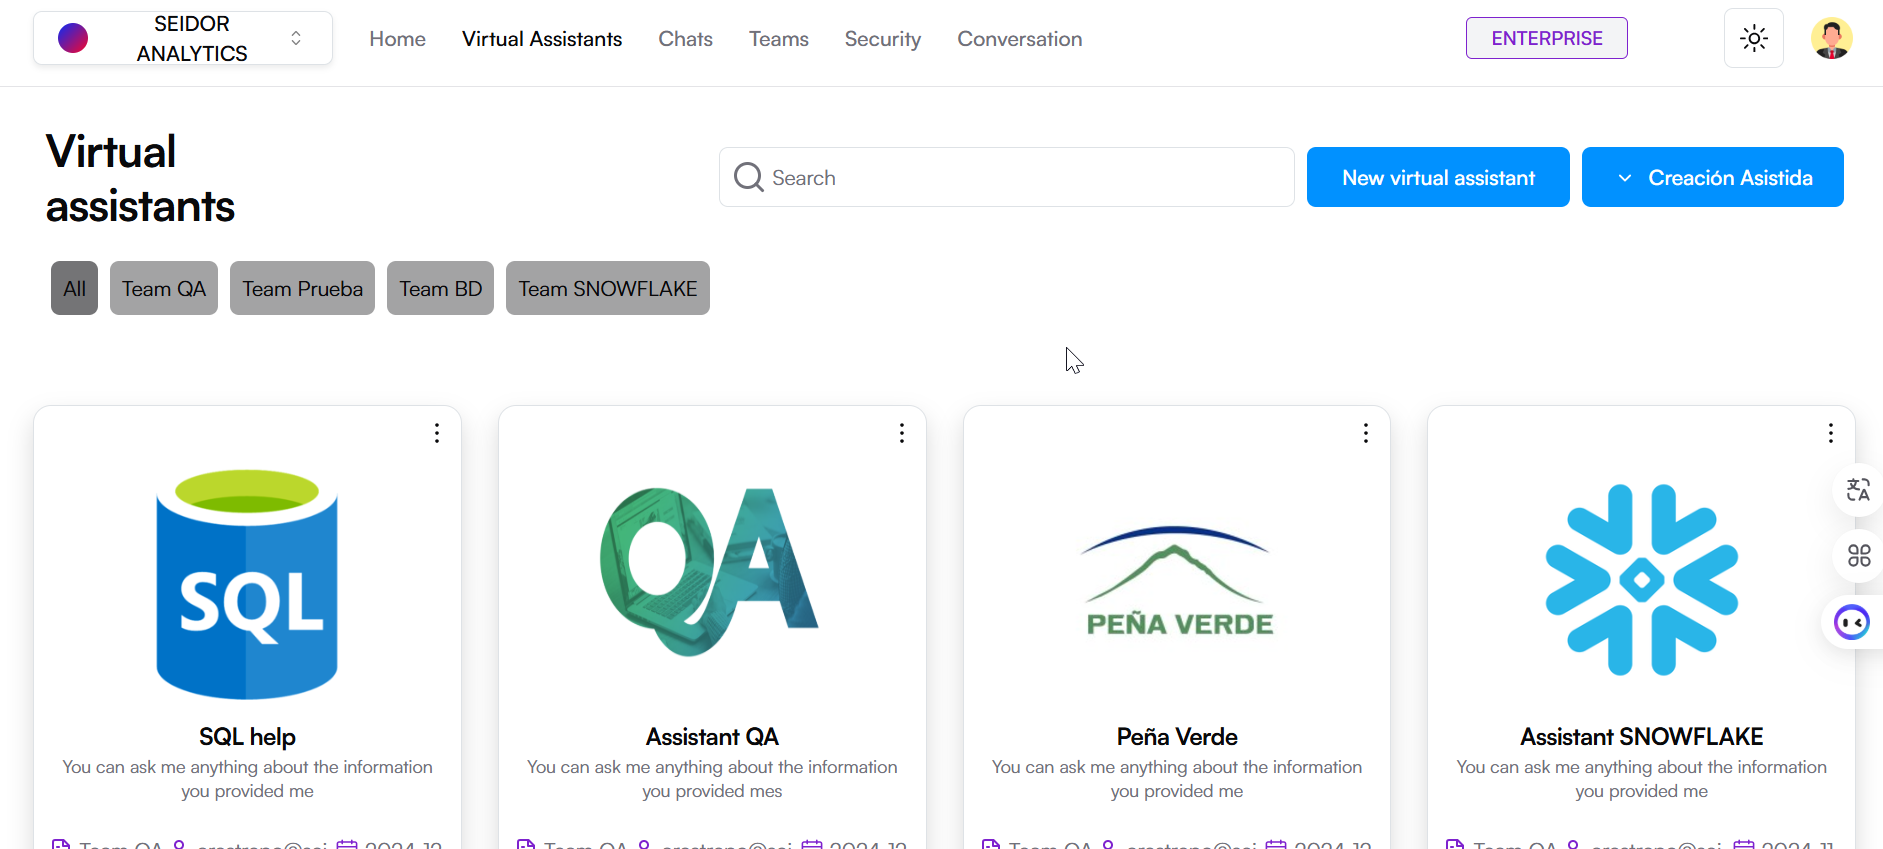Select the All filter chip
Viewport: 1883px width, 849px height.
click(x=75, y=289)
